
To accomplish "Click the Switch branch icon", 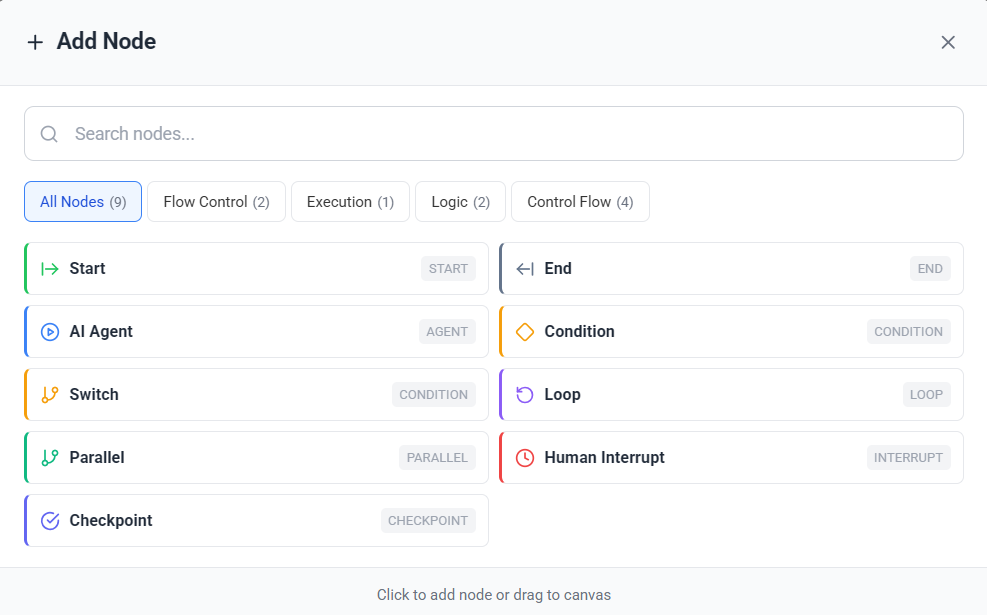I will (x=50, y=395).
